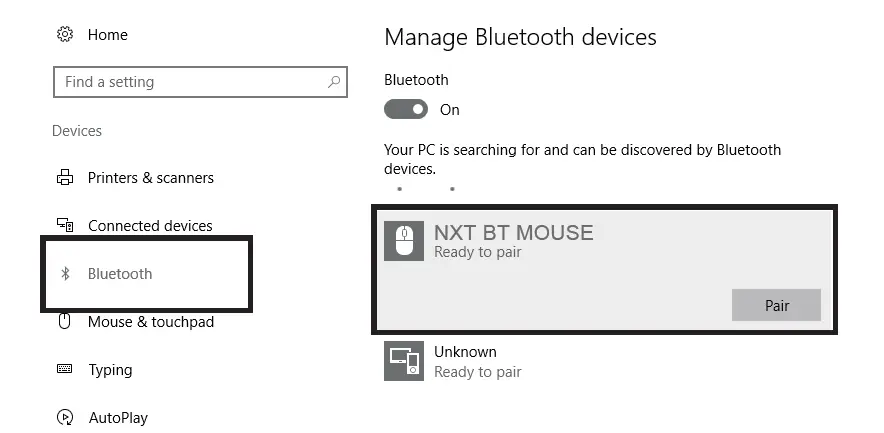The height and width of the screenshot is (433, 884).
Task: Open the Bluetooth settings page
Action: 120,274
